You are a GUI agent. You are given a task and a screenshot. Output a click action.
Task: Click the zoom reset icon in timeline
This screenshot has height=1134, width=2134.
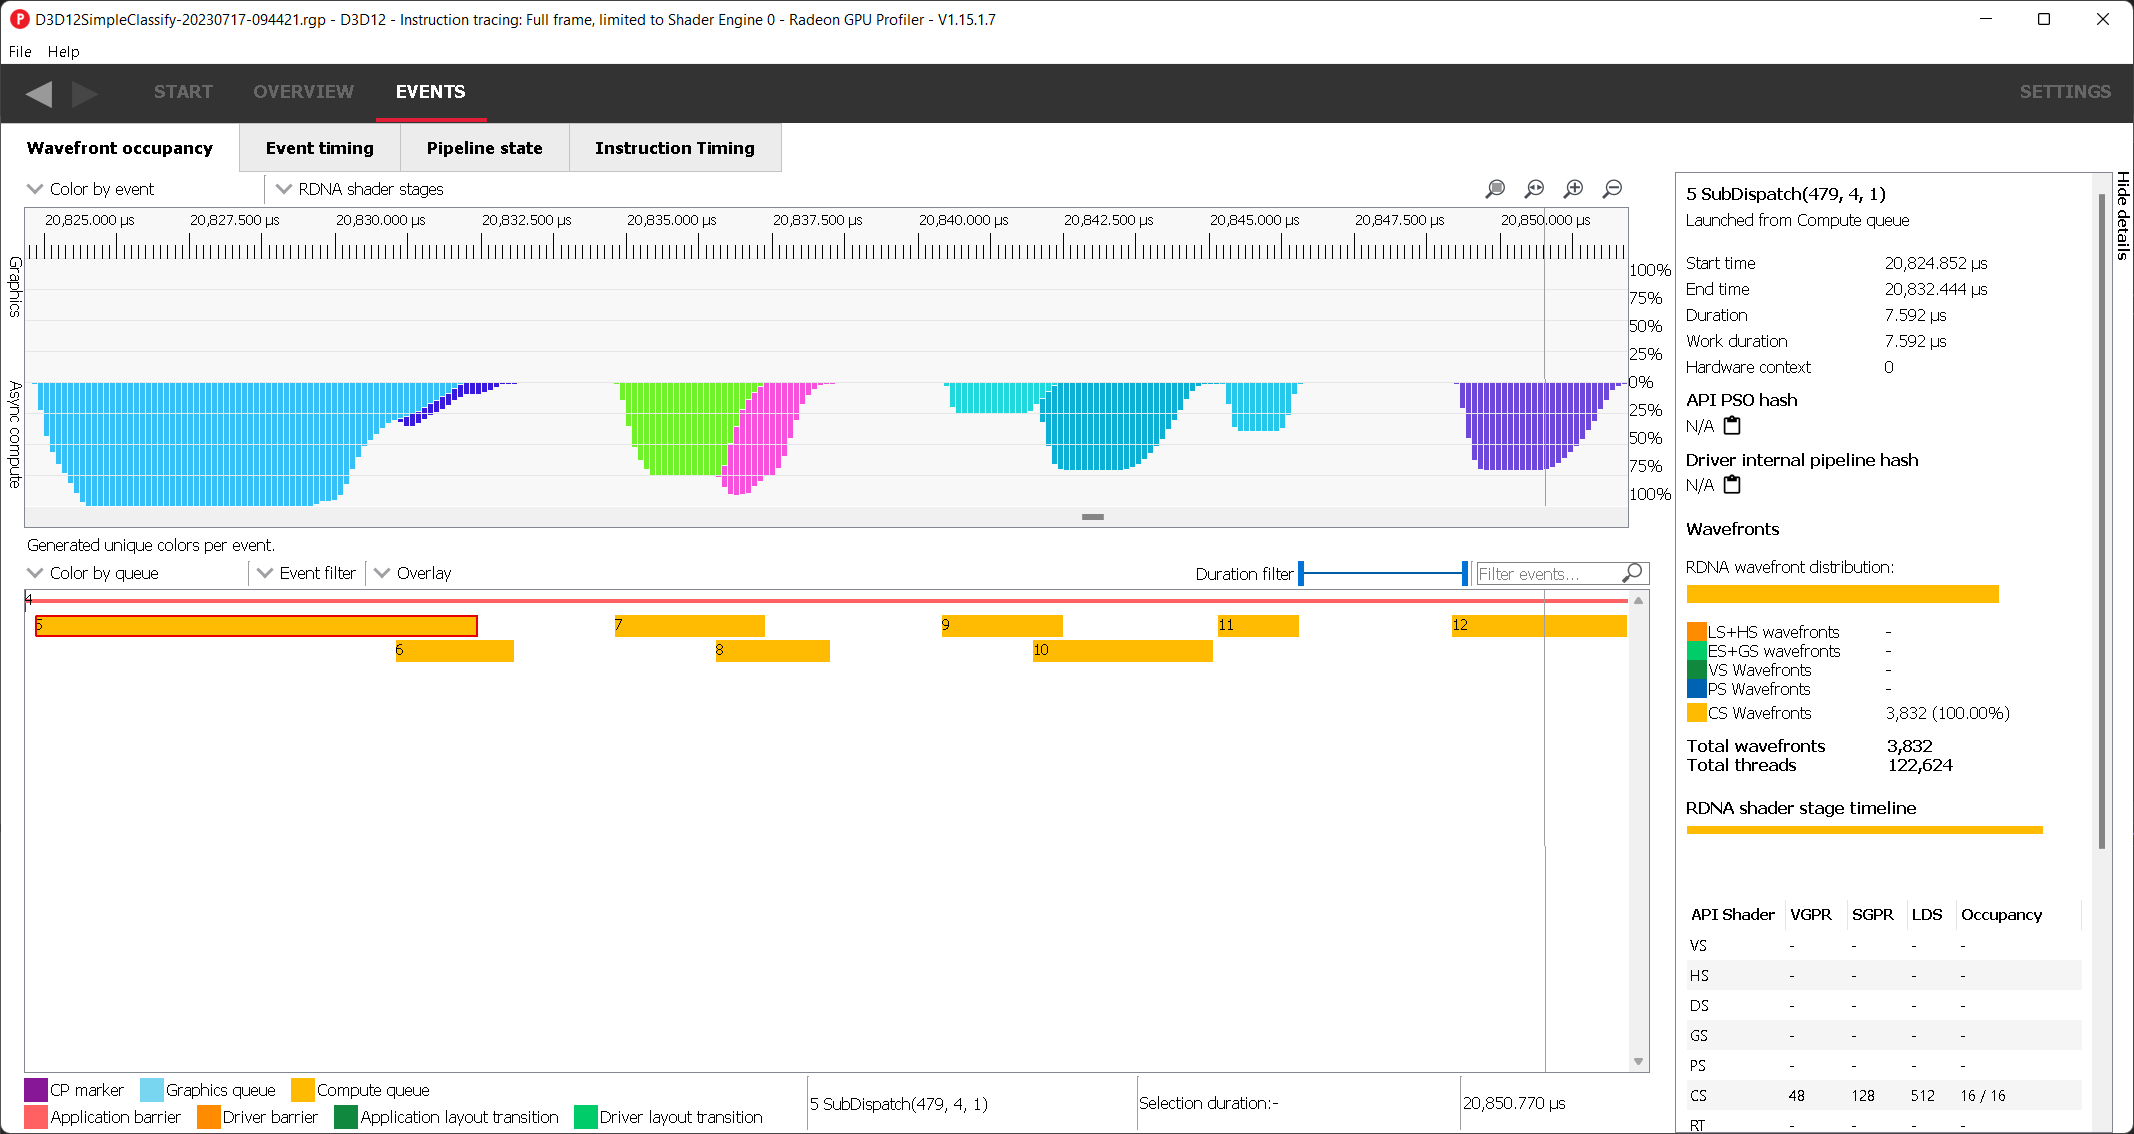coord(1536,189)
